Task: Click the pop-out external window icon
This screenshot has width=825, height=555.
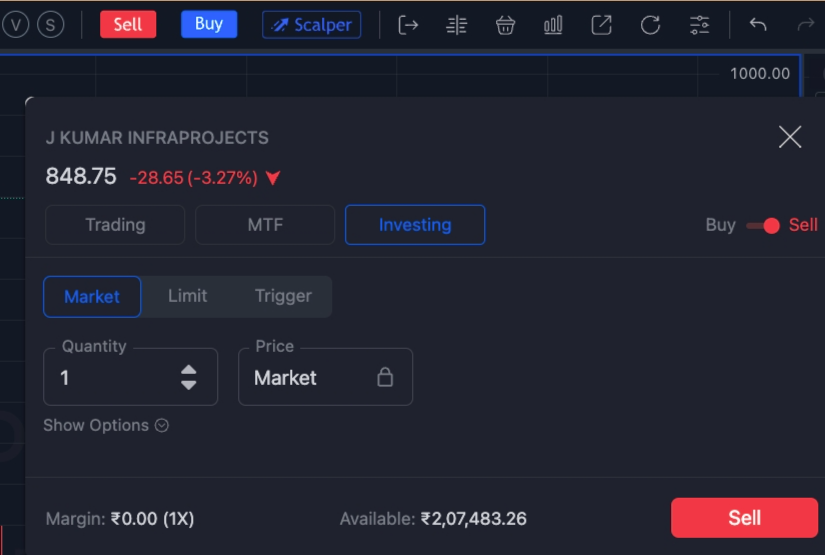Action: pyautogui.click(x=601, y=25)
